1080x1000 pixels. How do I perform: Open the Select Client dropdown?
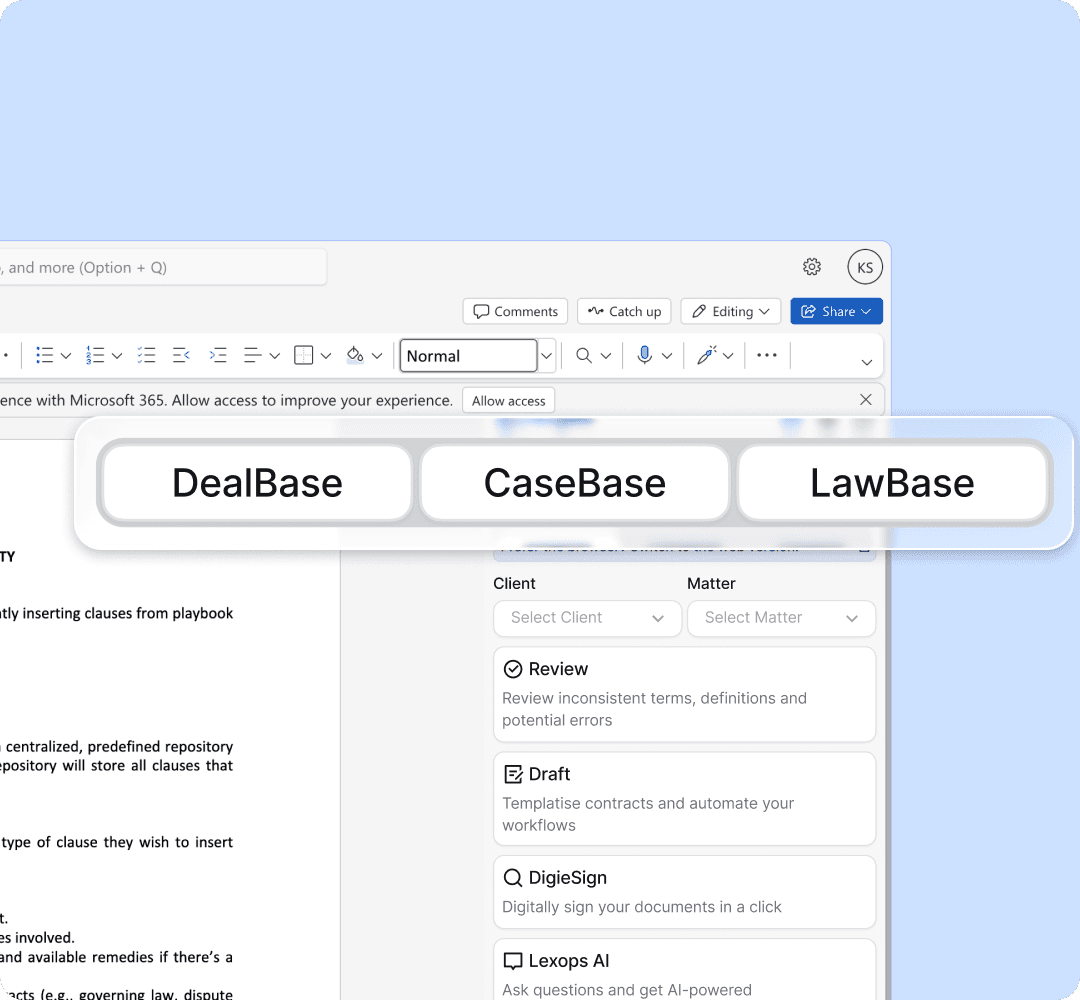point(588,618)
